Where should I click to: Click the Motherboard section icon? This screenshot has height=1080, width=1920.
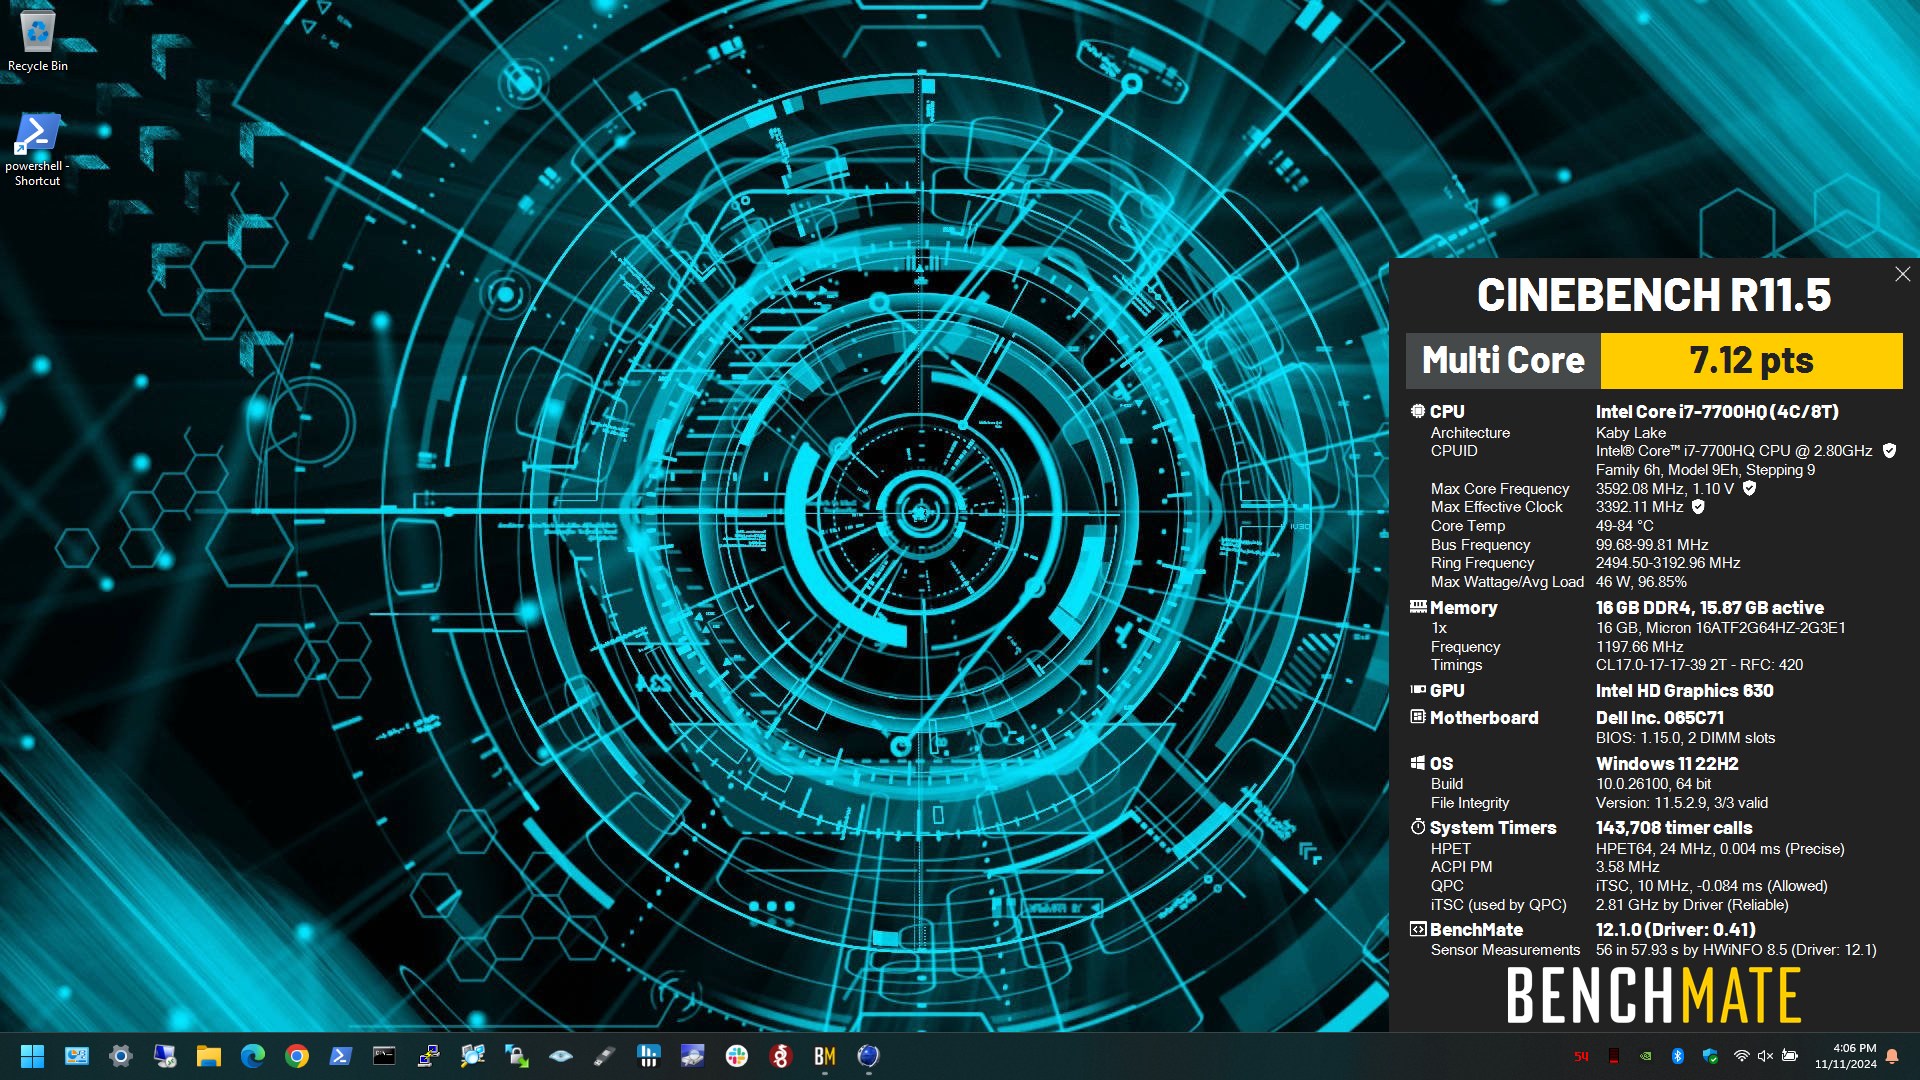tap(1417, 717)
